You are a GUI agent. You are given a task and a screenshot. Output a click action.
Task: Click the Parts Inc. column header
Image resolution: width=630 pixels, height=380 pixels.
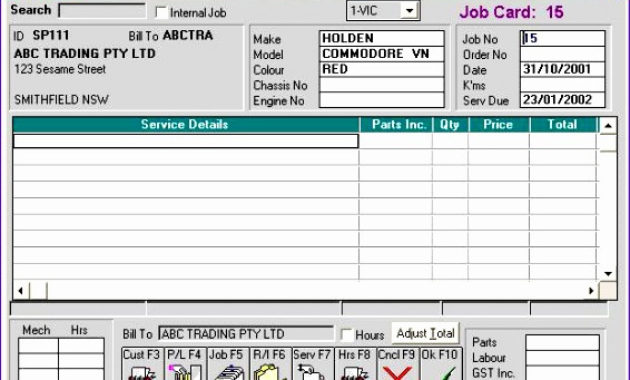point(396,125)
